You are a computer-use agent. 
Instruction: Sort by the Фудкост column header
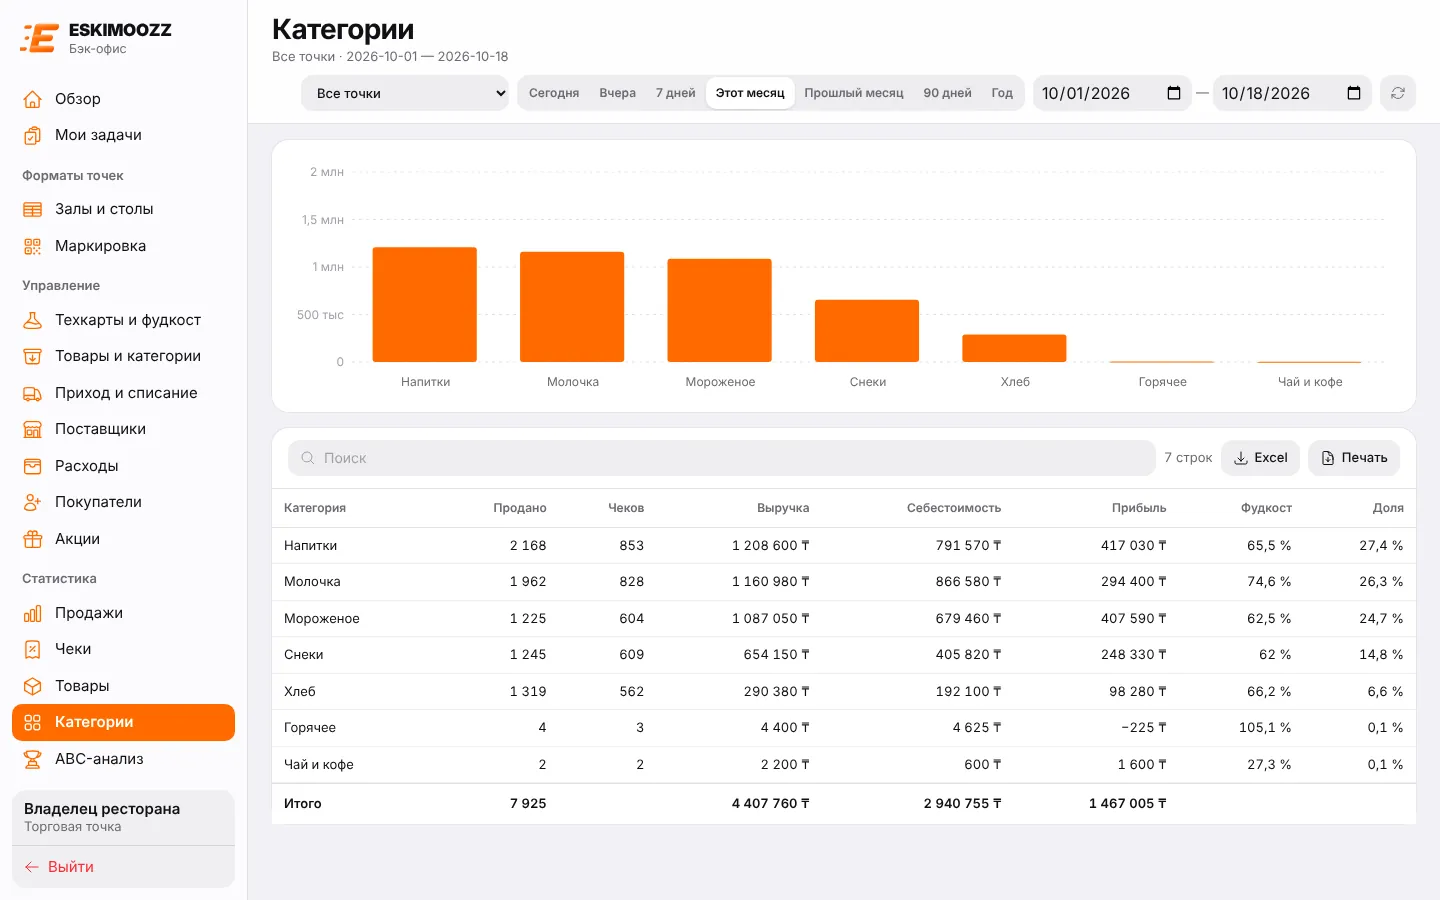click(x=1266, y=508)
